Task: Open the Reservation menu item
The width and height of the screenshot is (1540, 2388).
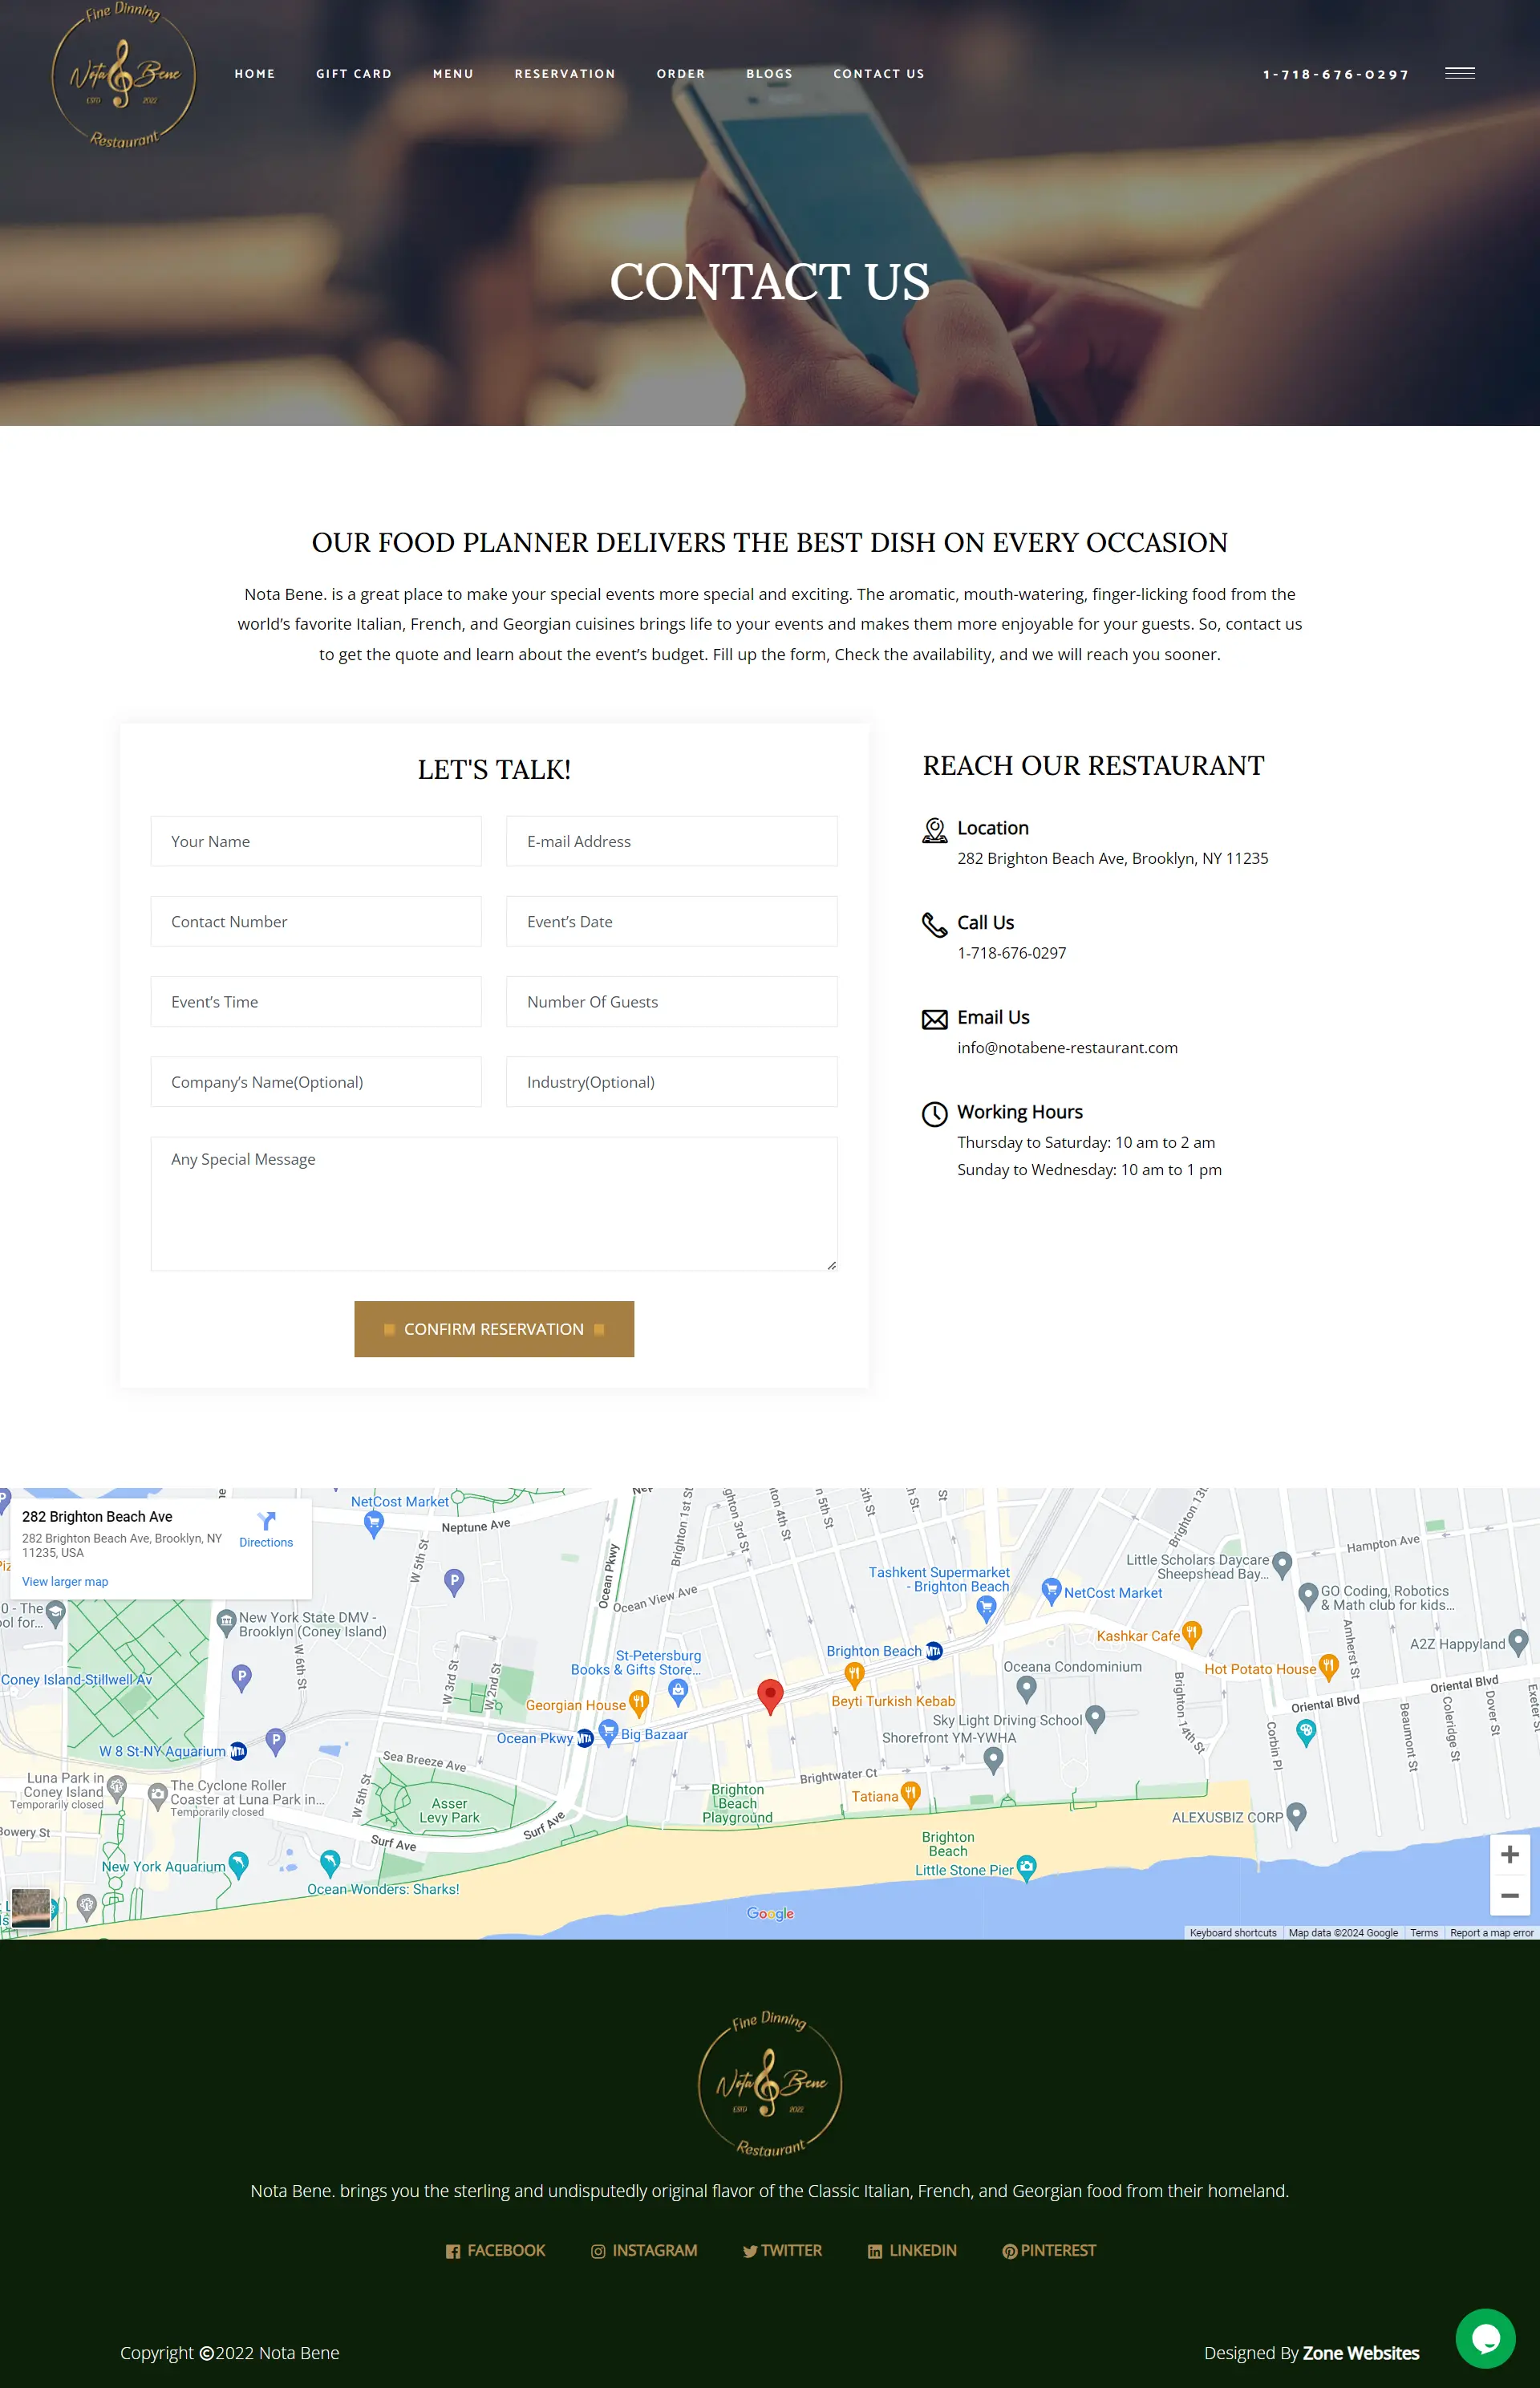Action: pyautogui.click(x=564, y=74)
